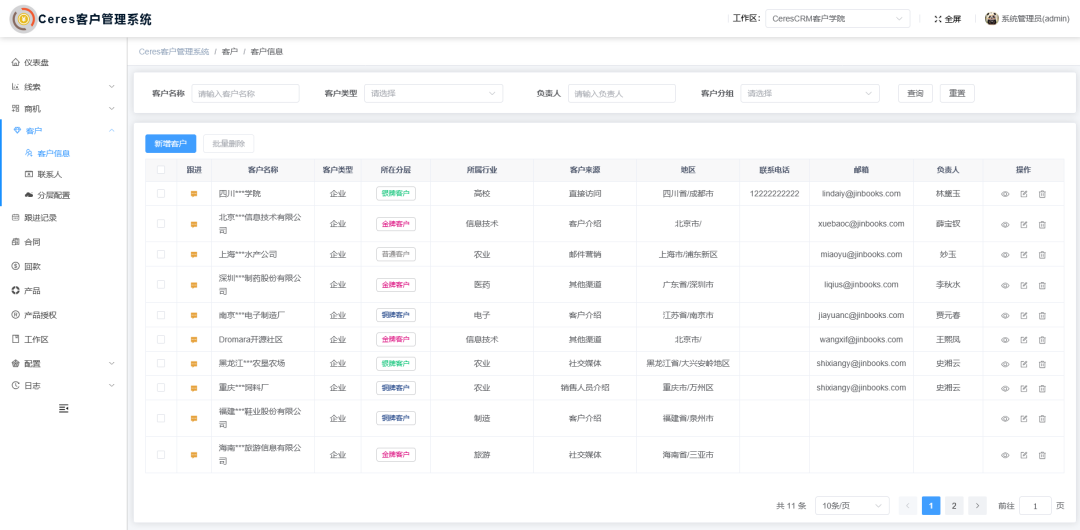Image resolution: width=1080 pixels, height=530 pixels.
Task: Check the checkbox for 四川***学院 row
Action: pyautogui.click(x=161, y=194)
